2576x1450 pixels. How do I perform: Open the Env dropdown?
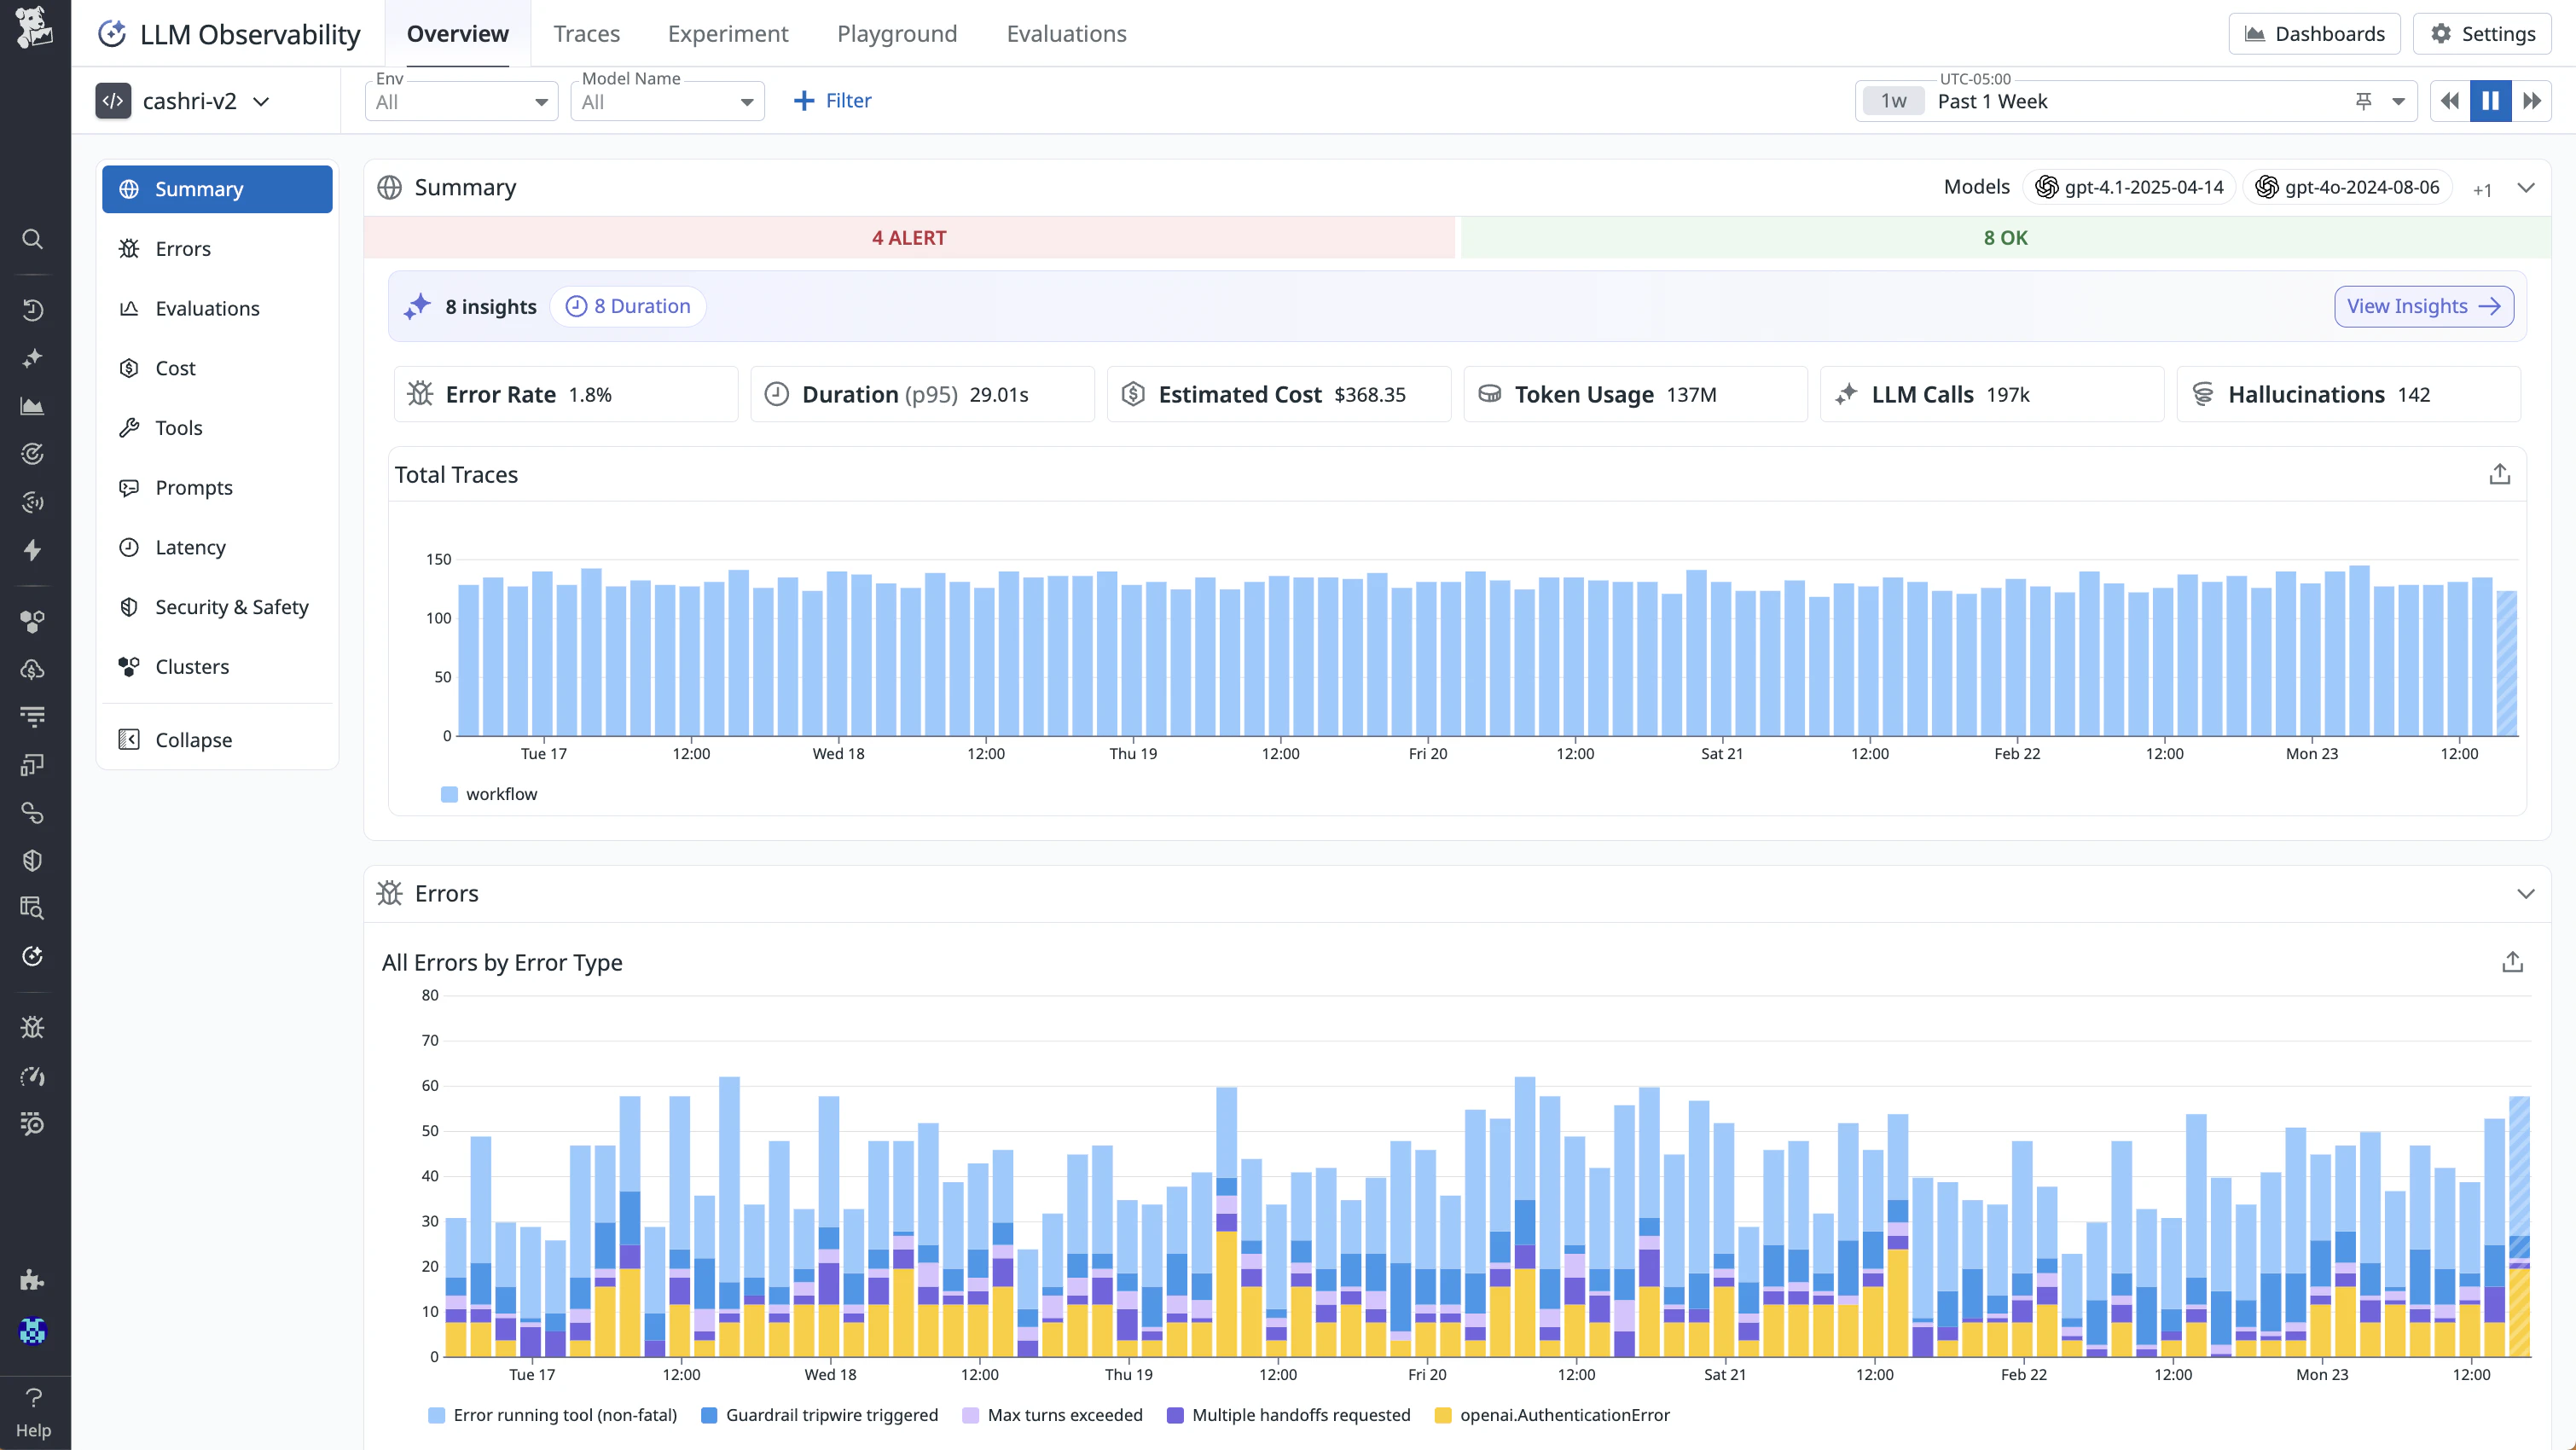[461, 101]
